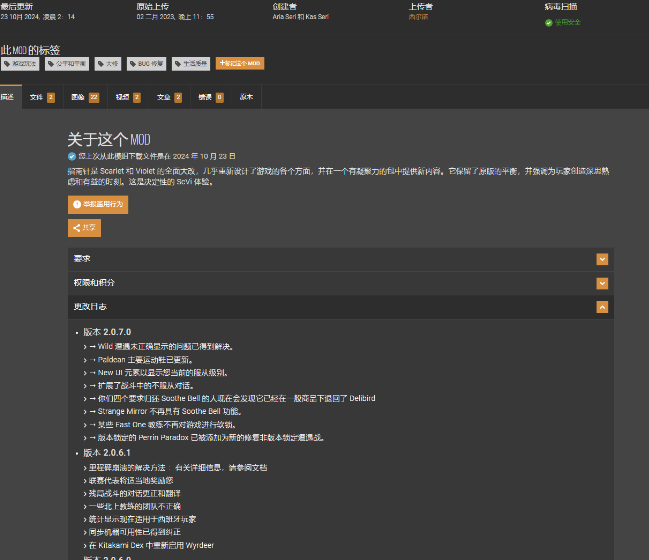The image size is (649, 560).
Task: Open the 文件 (Files) tab
Action: (x=42, y=97)
